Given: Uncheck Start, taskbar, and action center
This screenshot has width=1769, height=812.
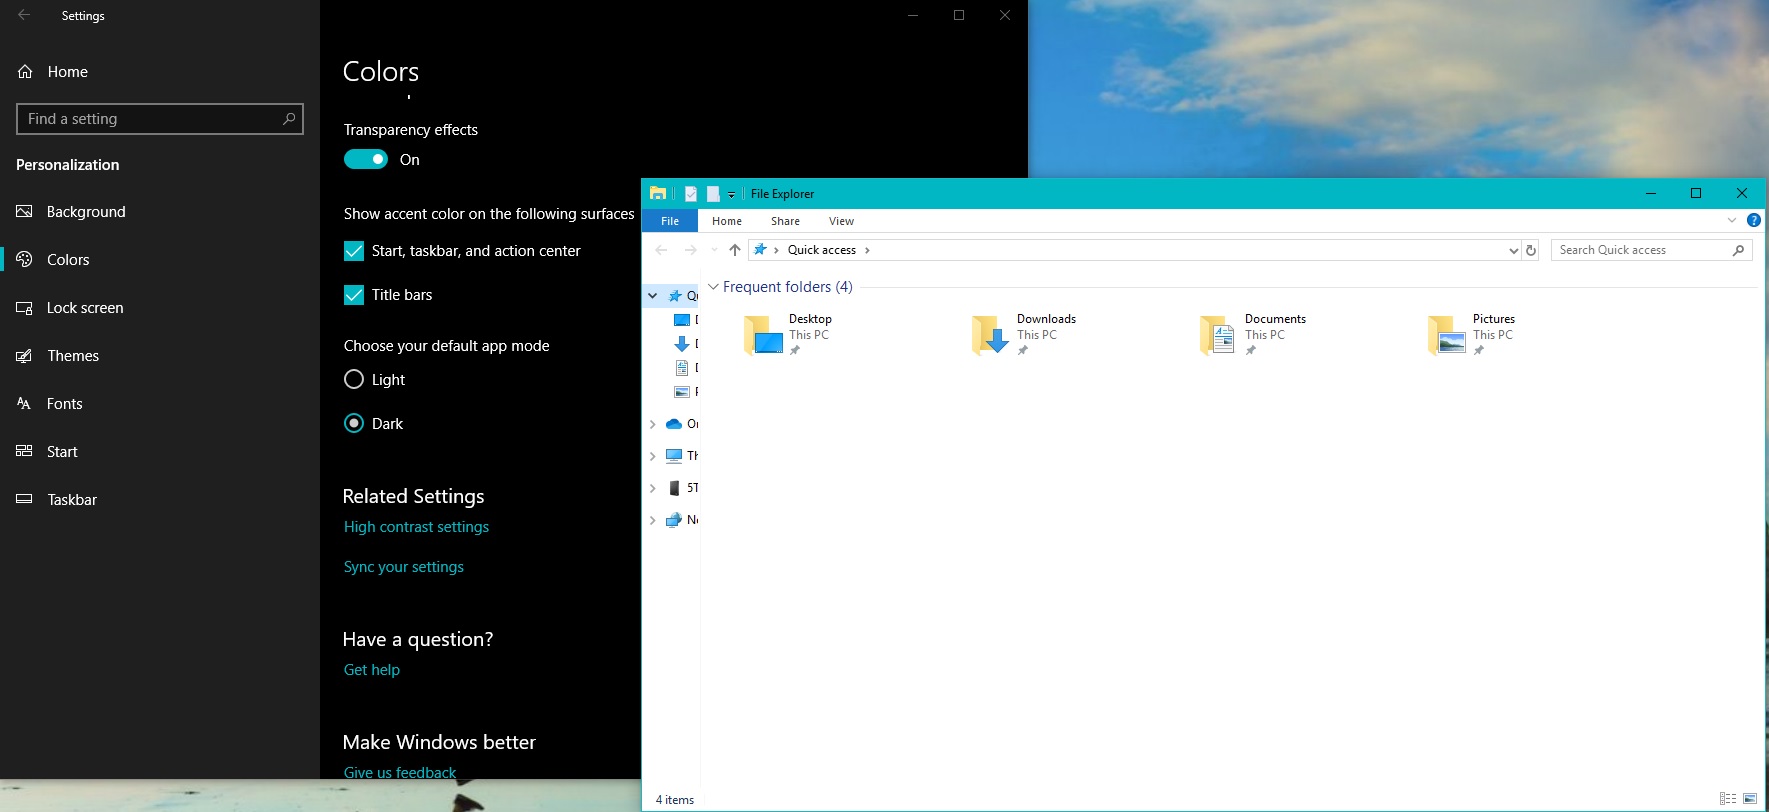Looking at the screenshot, I should pos(354,251).
